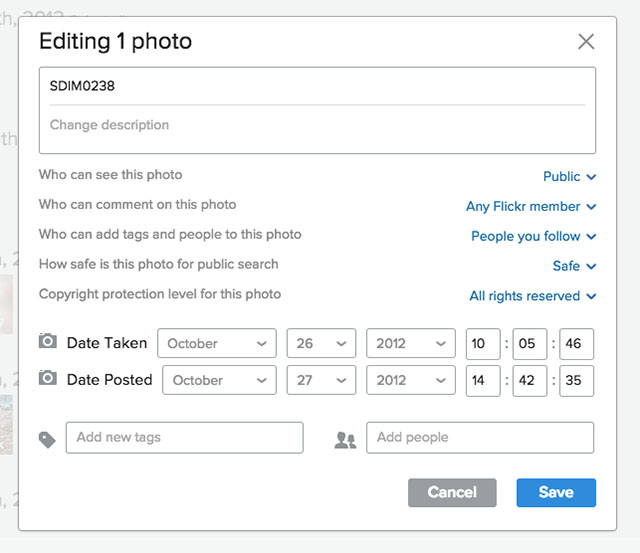Open the All rights reserved license dropdown
640x553 pixels.
pos(532,296)
